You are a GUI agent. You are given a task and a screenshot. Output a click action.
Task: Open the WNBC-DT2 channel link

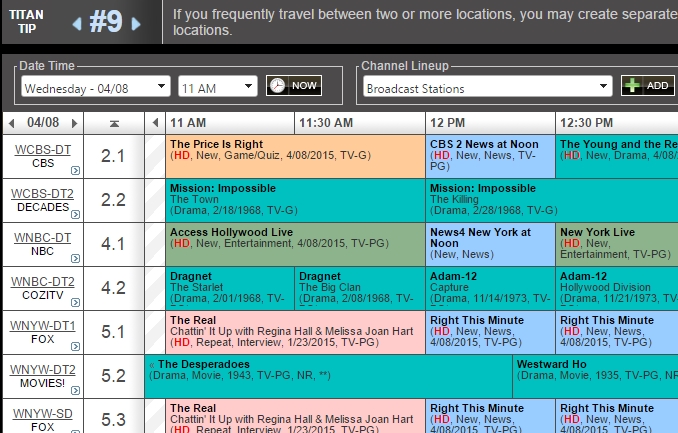pos(42,282)
